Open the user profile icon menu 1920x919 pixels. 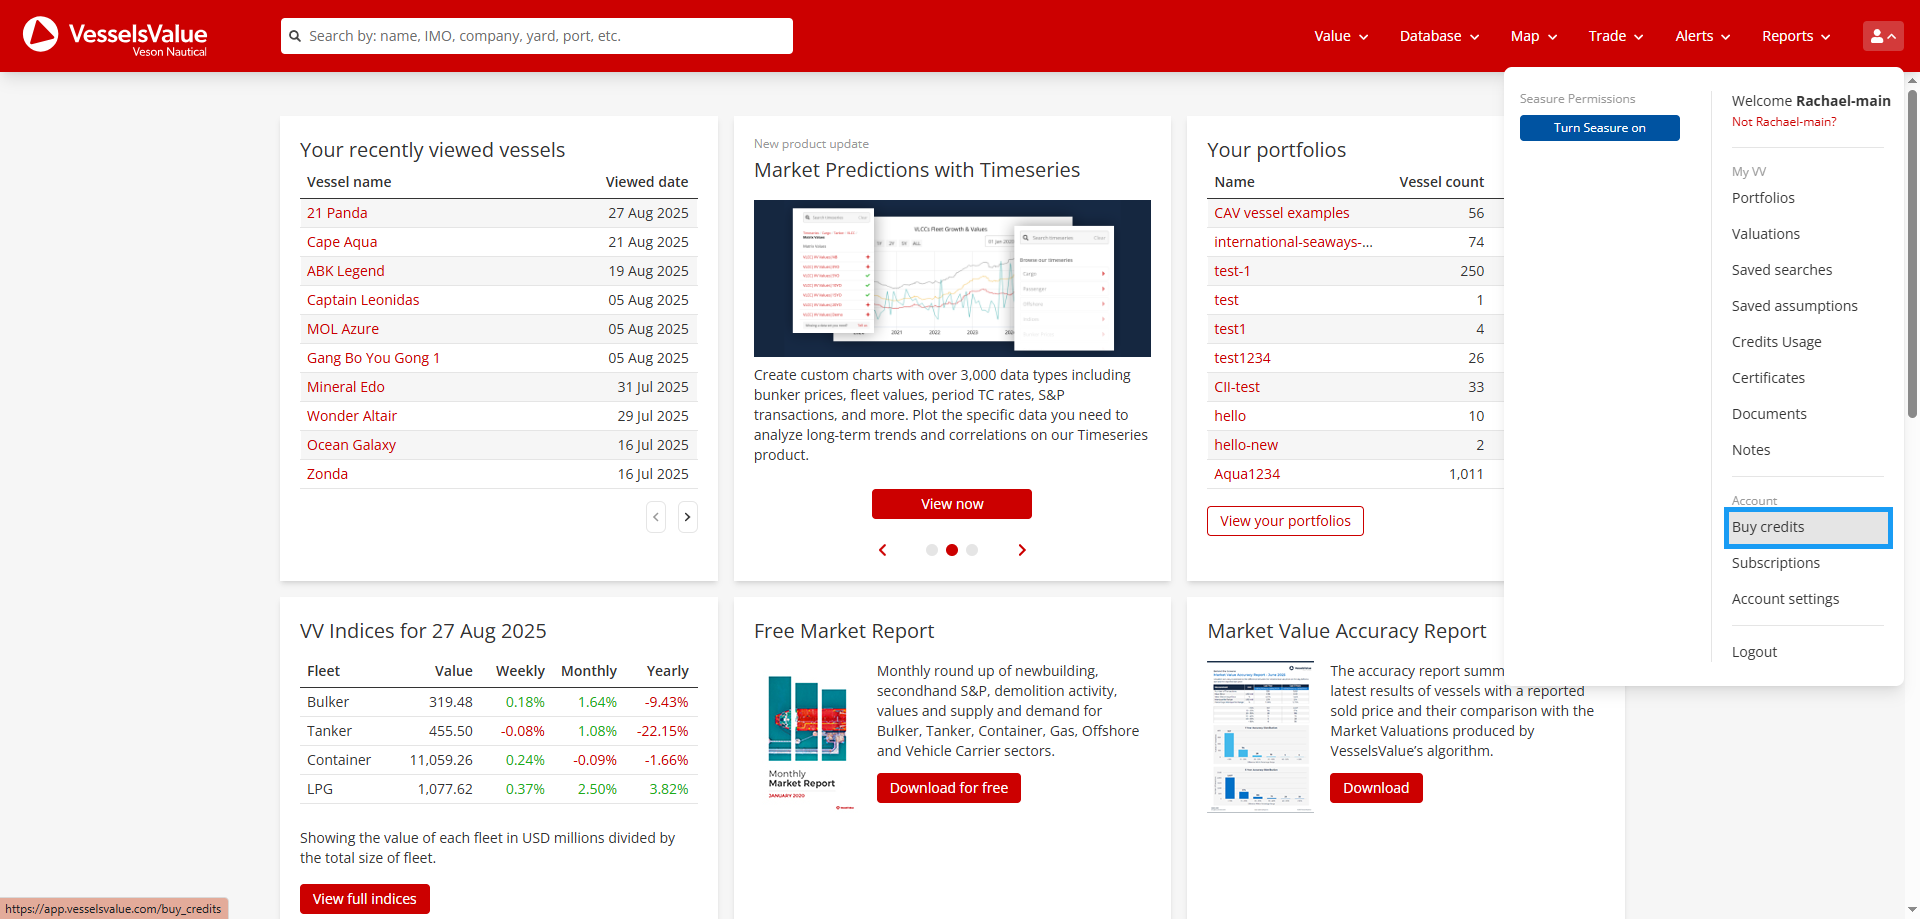pyautogui.click(x=1882, y=36)
